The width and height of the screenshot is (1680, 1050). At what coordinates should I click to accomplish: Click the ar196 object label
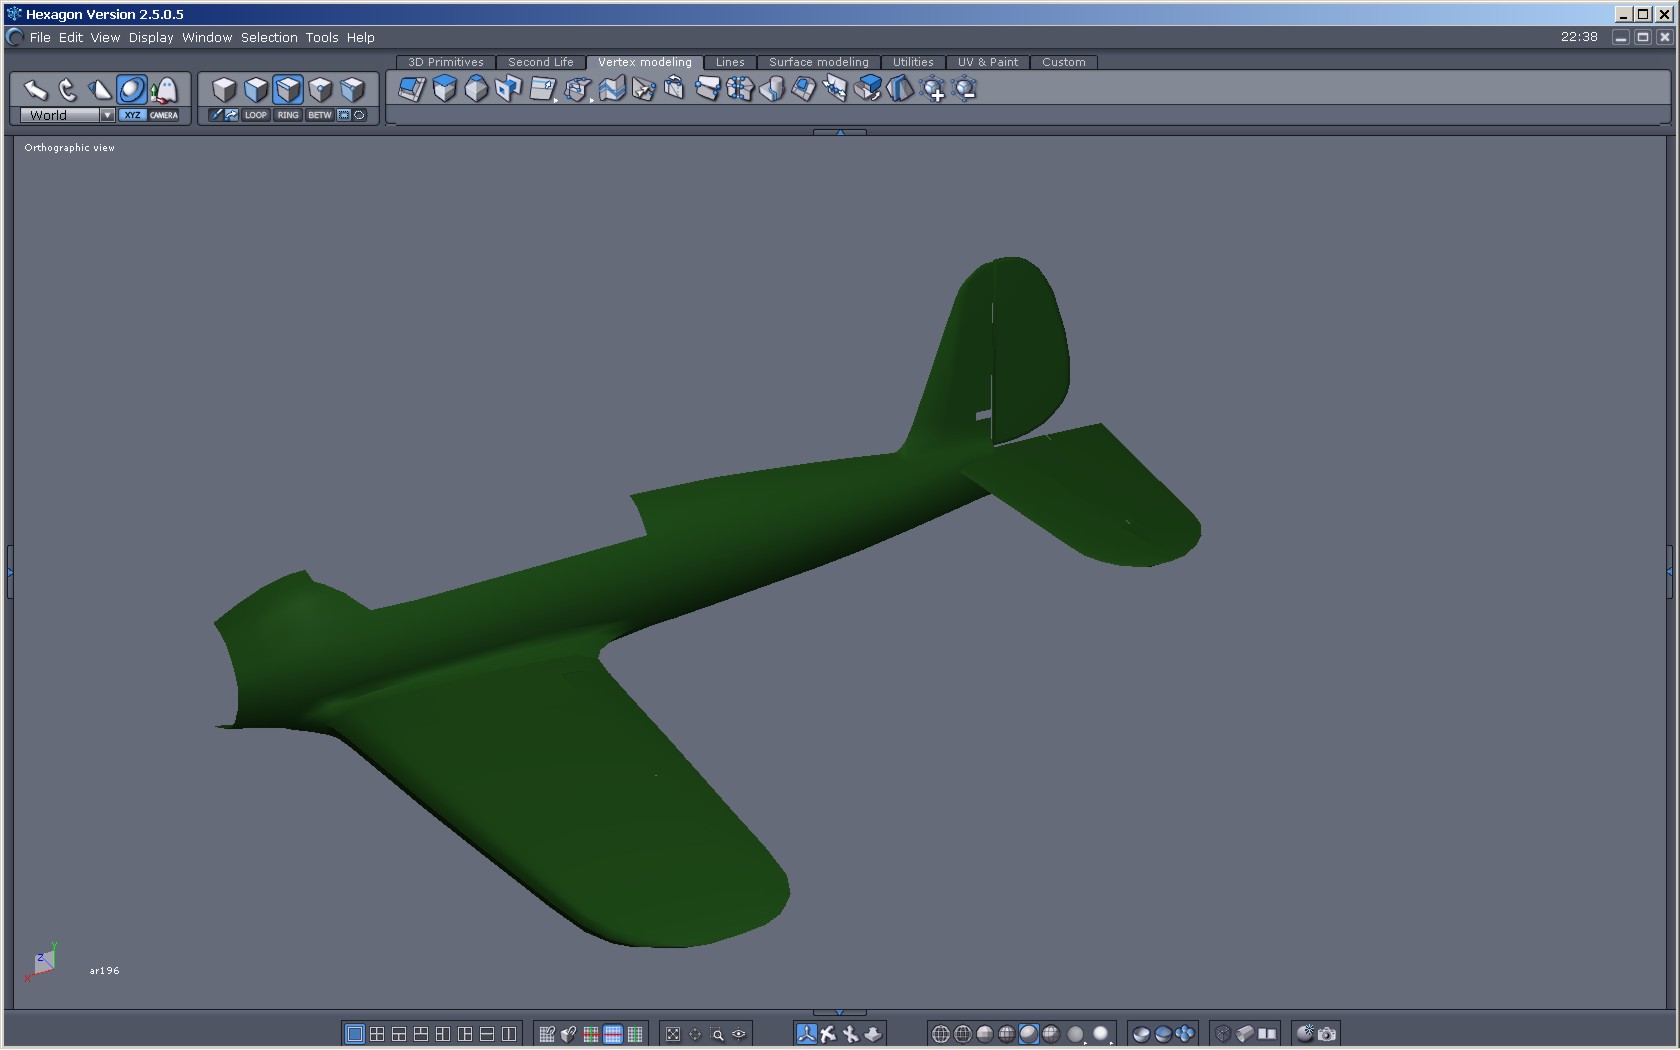tap(104, 971)
